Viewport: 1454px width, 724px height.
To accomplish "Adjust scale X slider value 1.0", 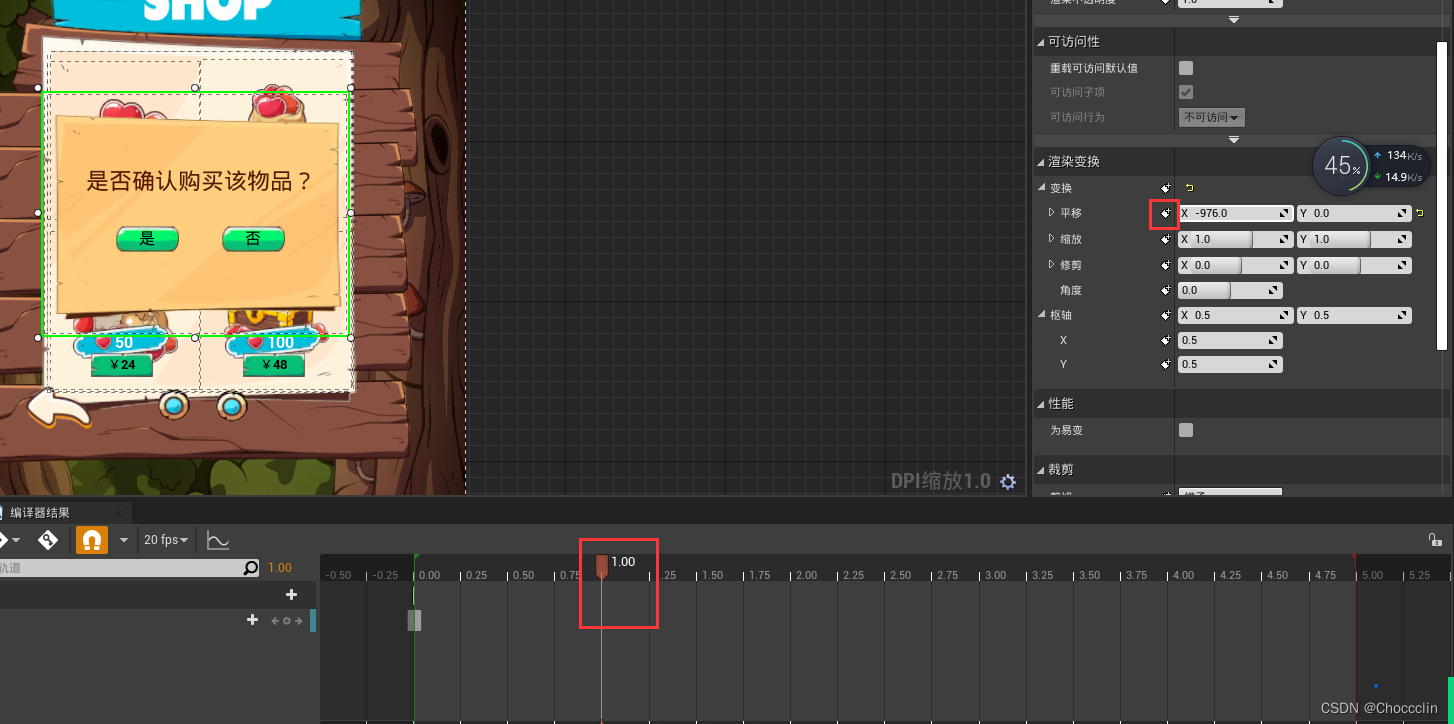I will (1235, 239).
